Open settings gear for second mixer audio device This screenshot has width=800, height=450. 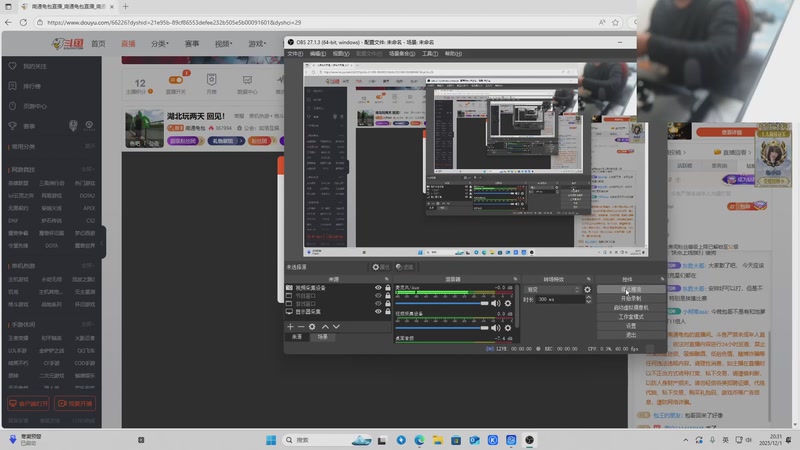(508, 328)
